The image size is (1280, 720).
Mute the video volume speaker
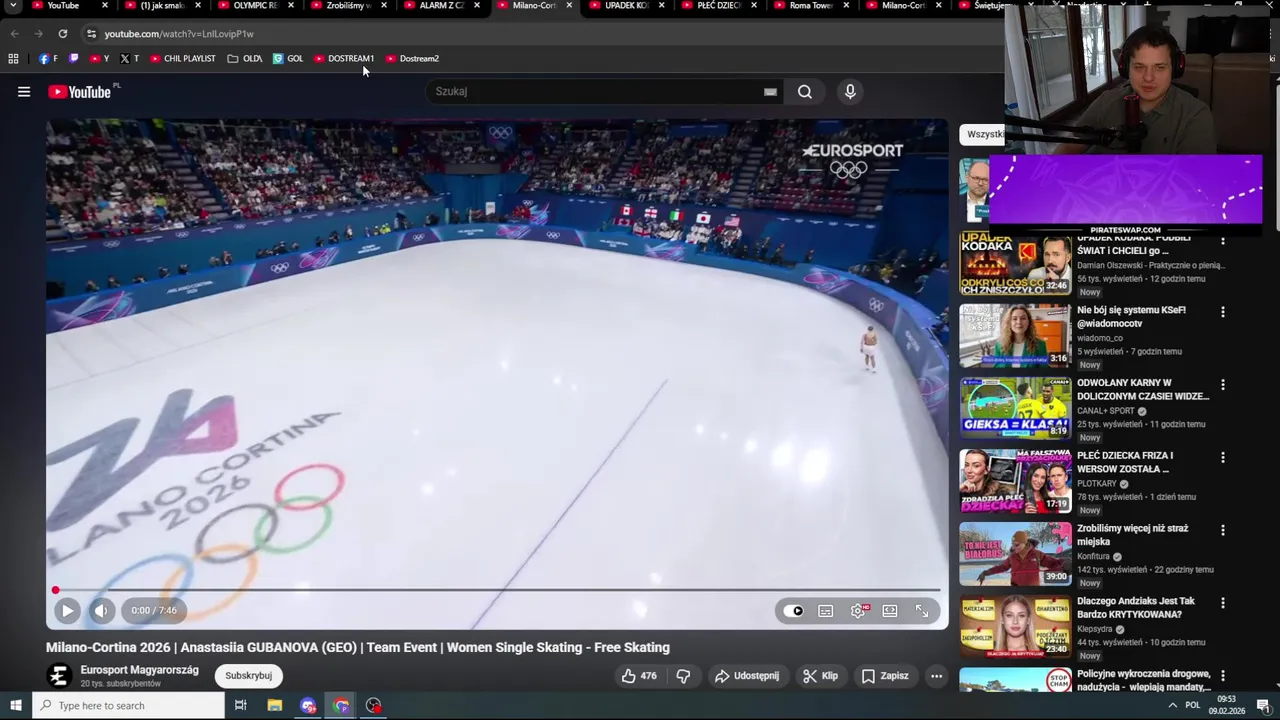(x=102, y=610)
